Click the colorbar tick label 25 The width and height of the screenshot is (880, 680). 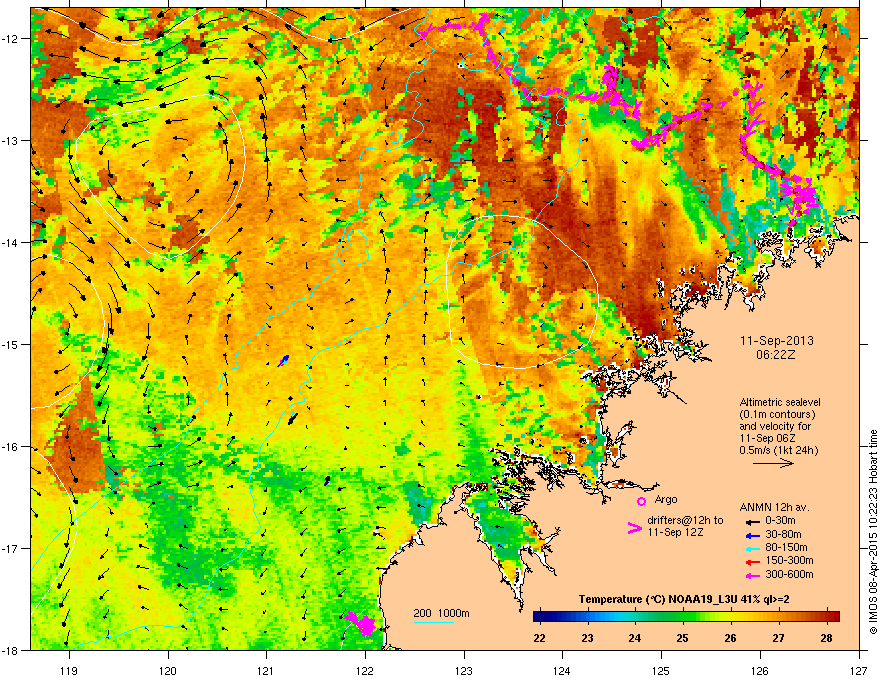[x=682, y=638]
